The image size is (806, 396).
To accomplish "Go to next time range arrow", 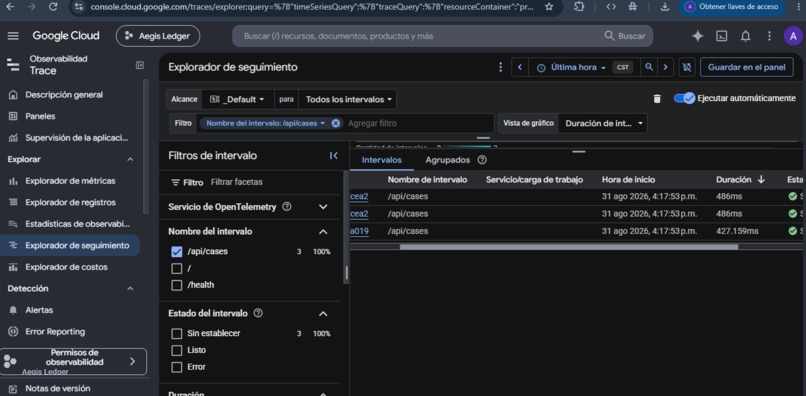I will tap(666, 67).
